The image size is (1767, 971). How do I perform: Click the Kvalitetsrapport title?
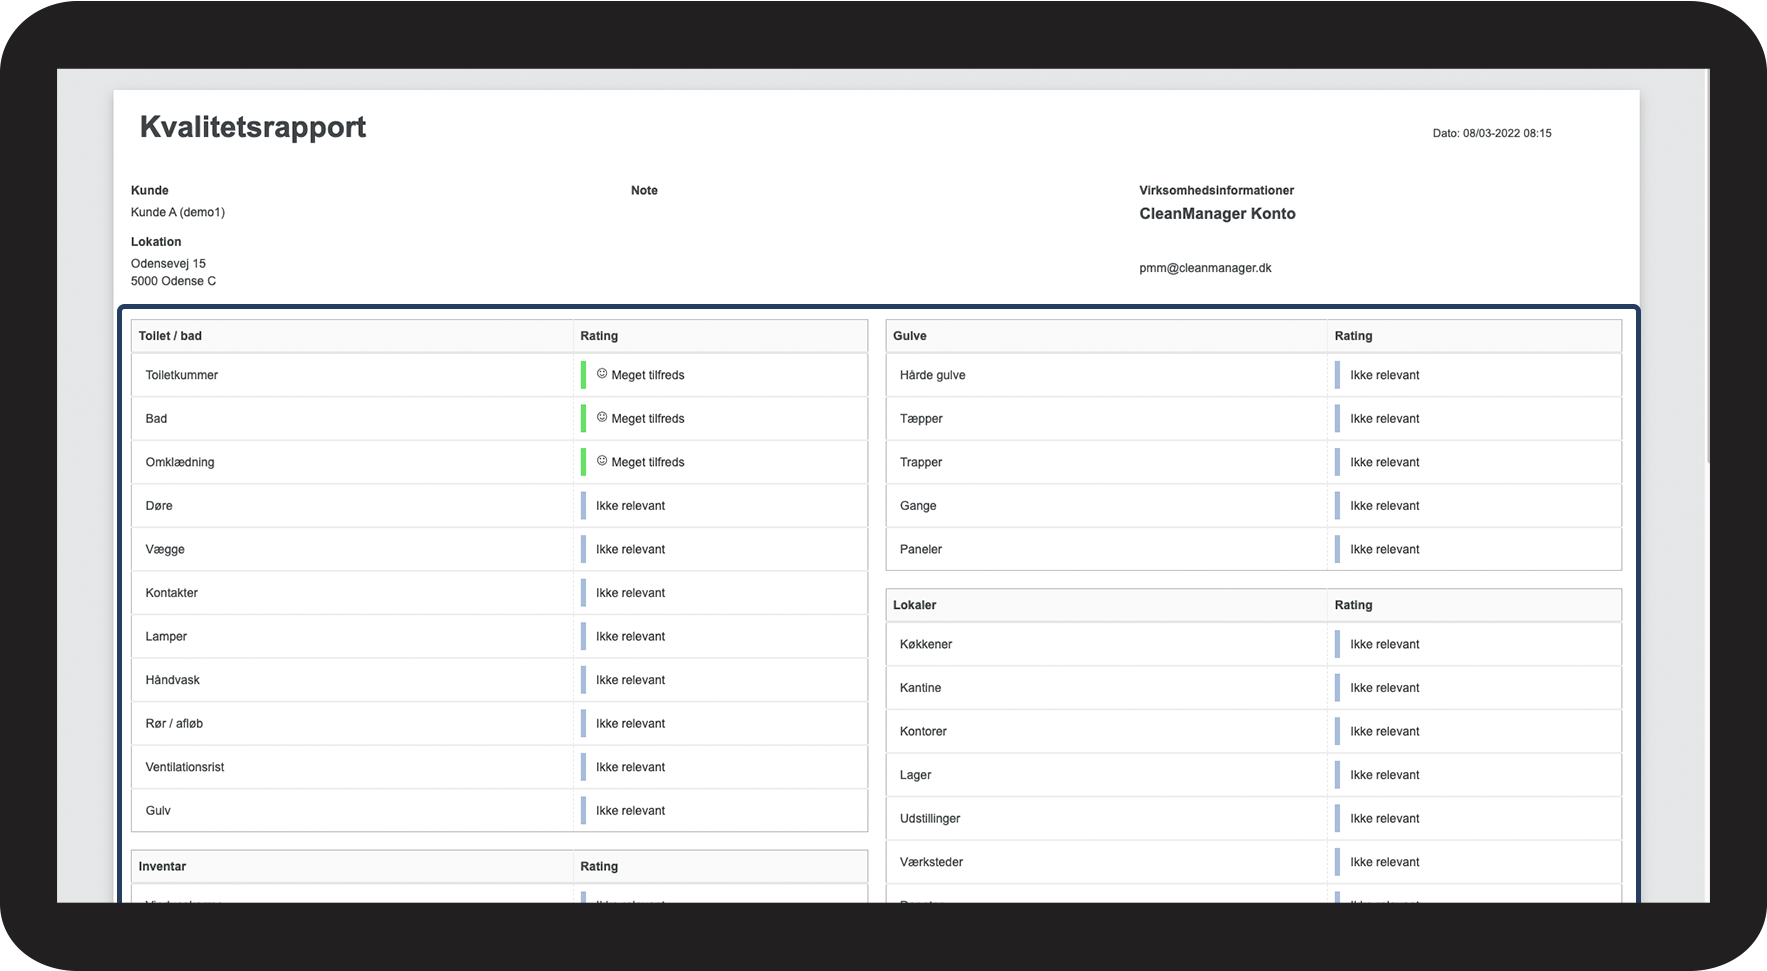(253, 127)
